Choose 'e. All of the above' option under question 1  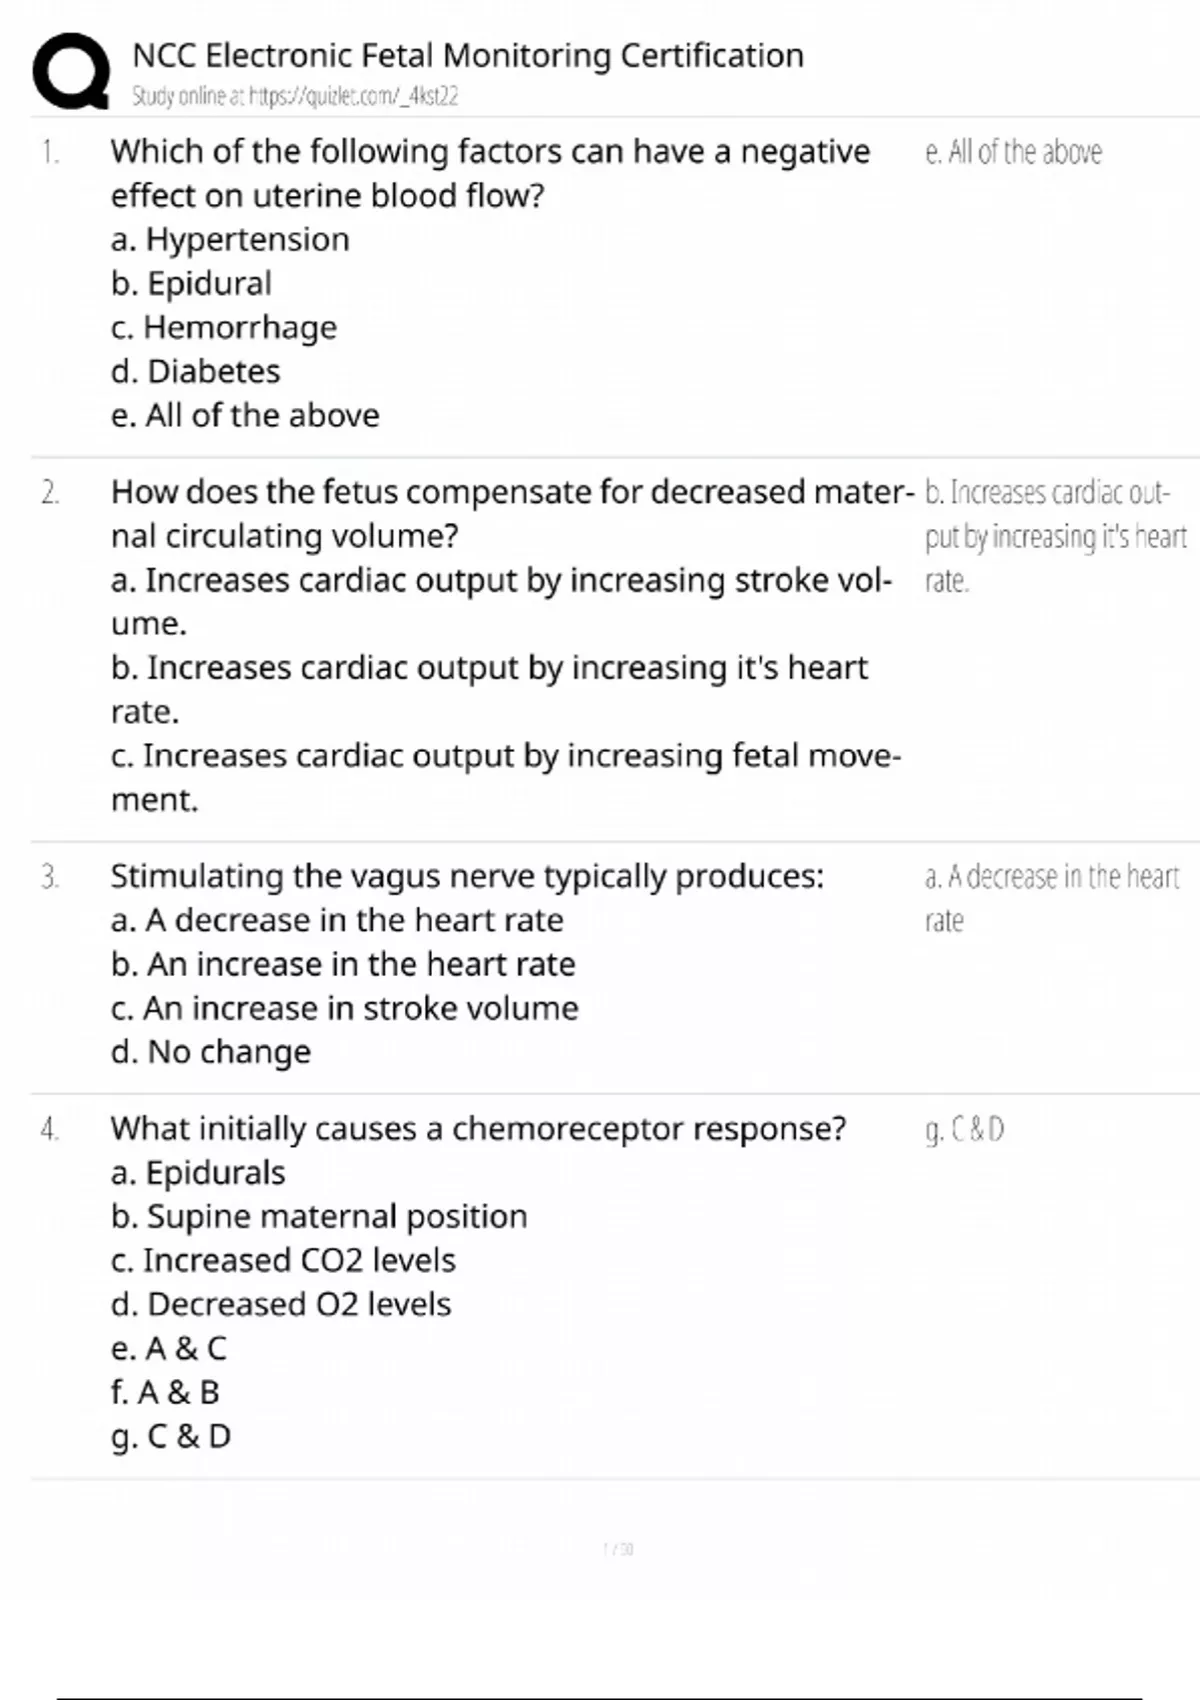click(245, 415)
